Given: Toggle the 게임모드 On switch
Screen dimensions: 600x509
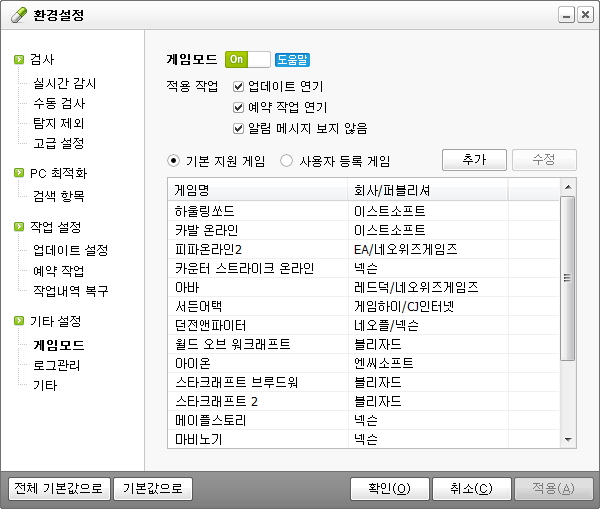Looking at the screenshot, I should click(x=247, y=59).
